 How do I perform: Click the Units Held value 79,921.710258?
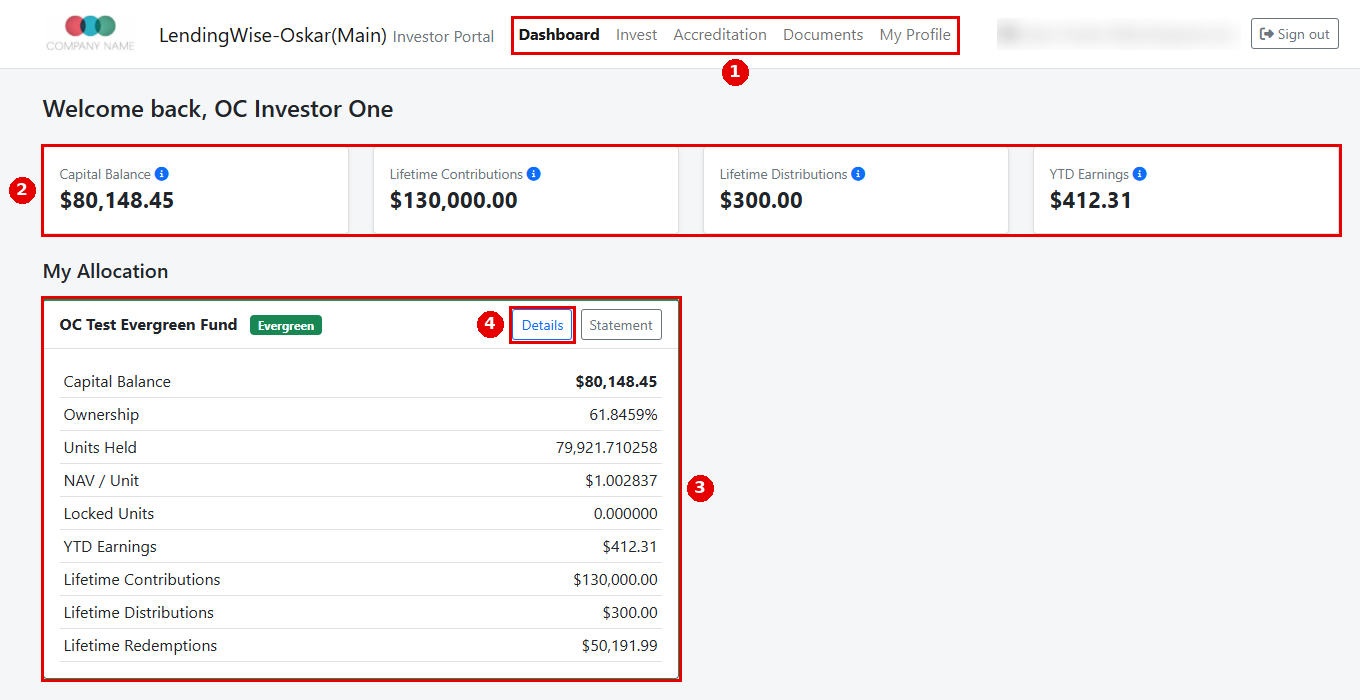(607, 448)
